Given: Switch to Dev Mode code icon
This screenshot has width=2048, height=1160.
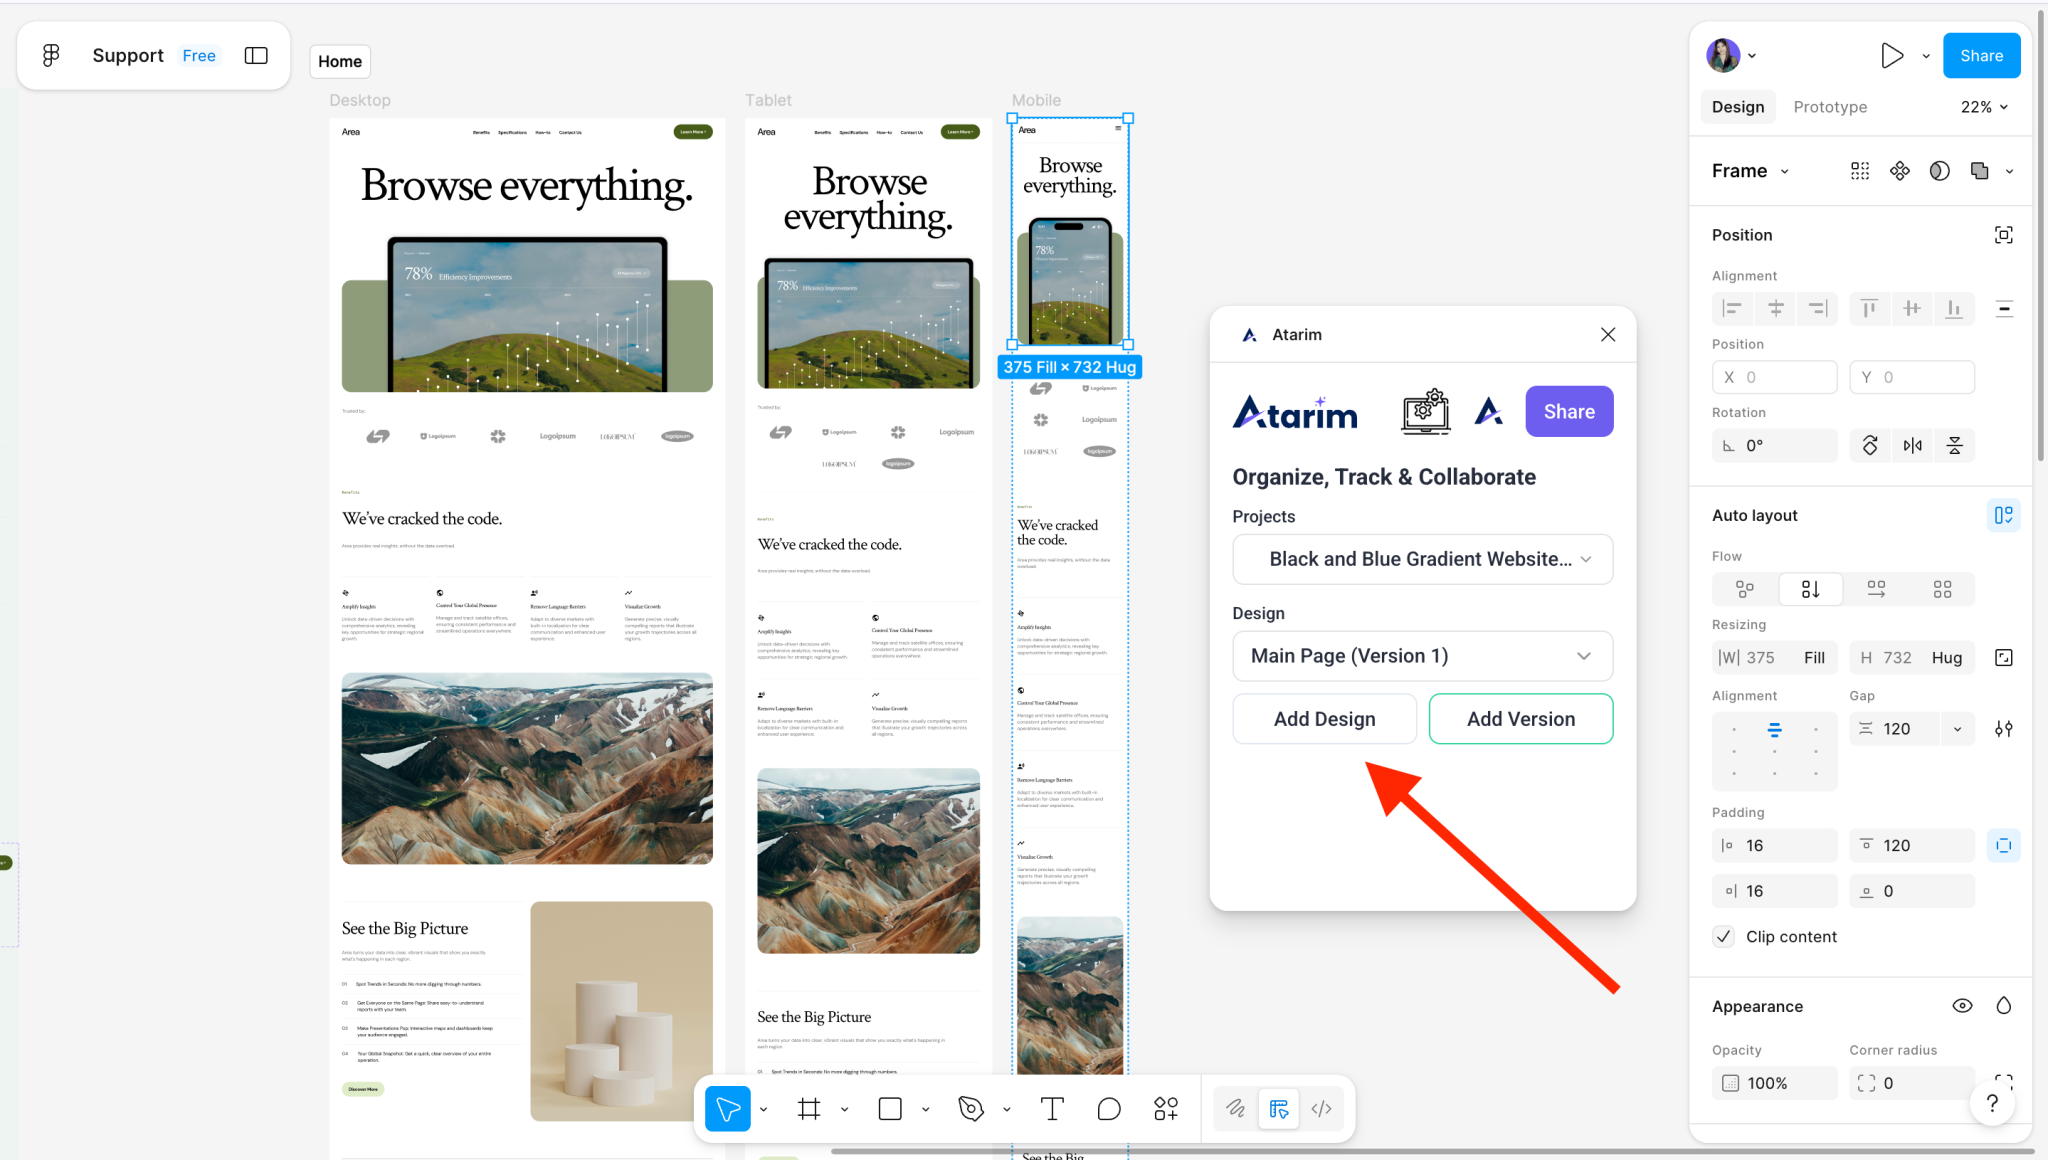Looking at the screenshot, I should click(1321, 1108).
